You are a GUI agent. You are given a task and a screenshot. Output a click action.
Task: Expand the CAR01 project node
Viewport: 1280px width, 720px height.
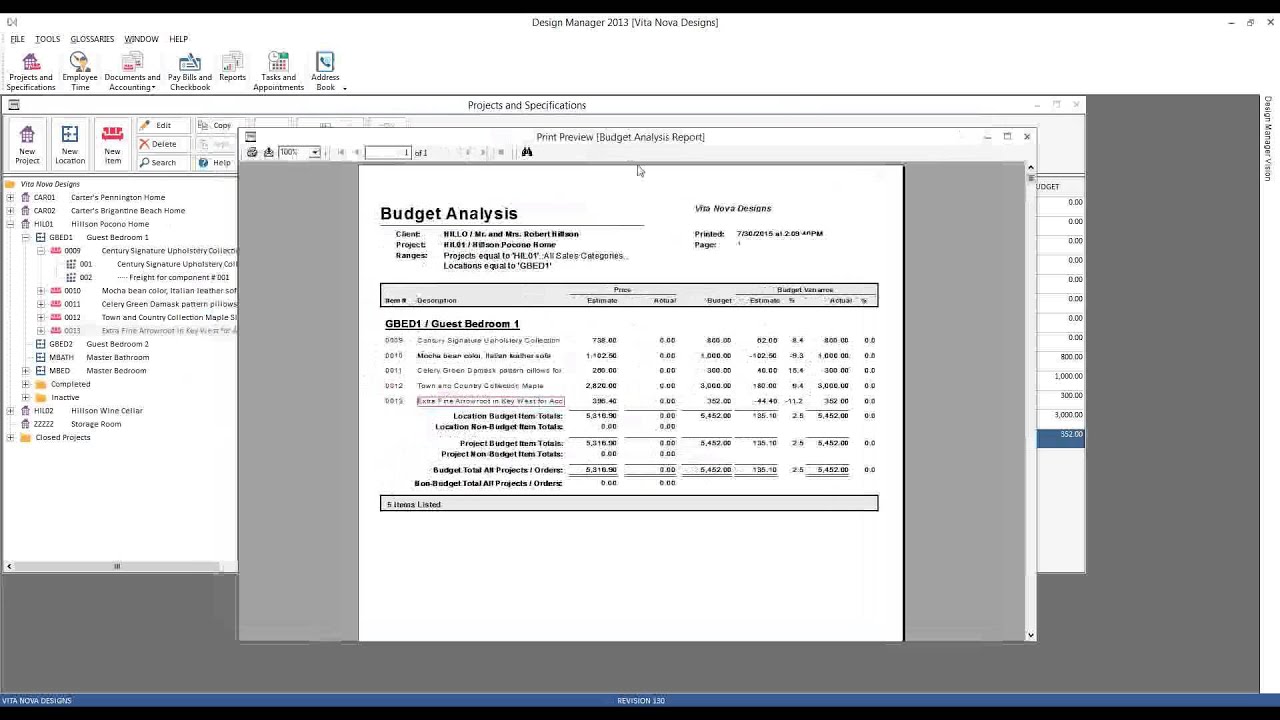click(10, 197)
